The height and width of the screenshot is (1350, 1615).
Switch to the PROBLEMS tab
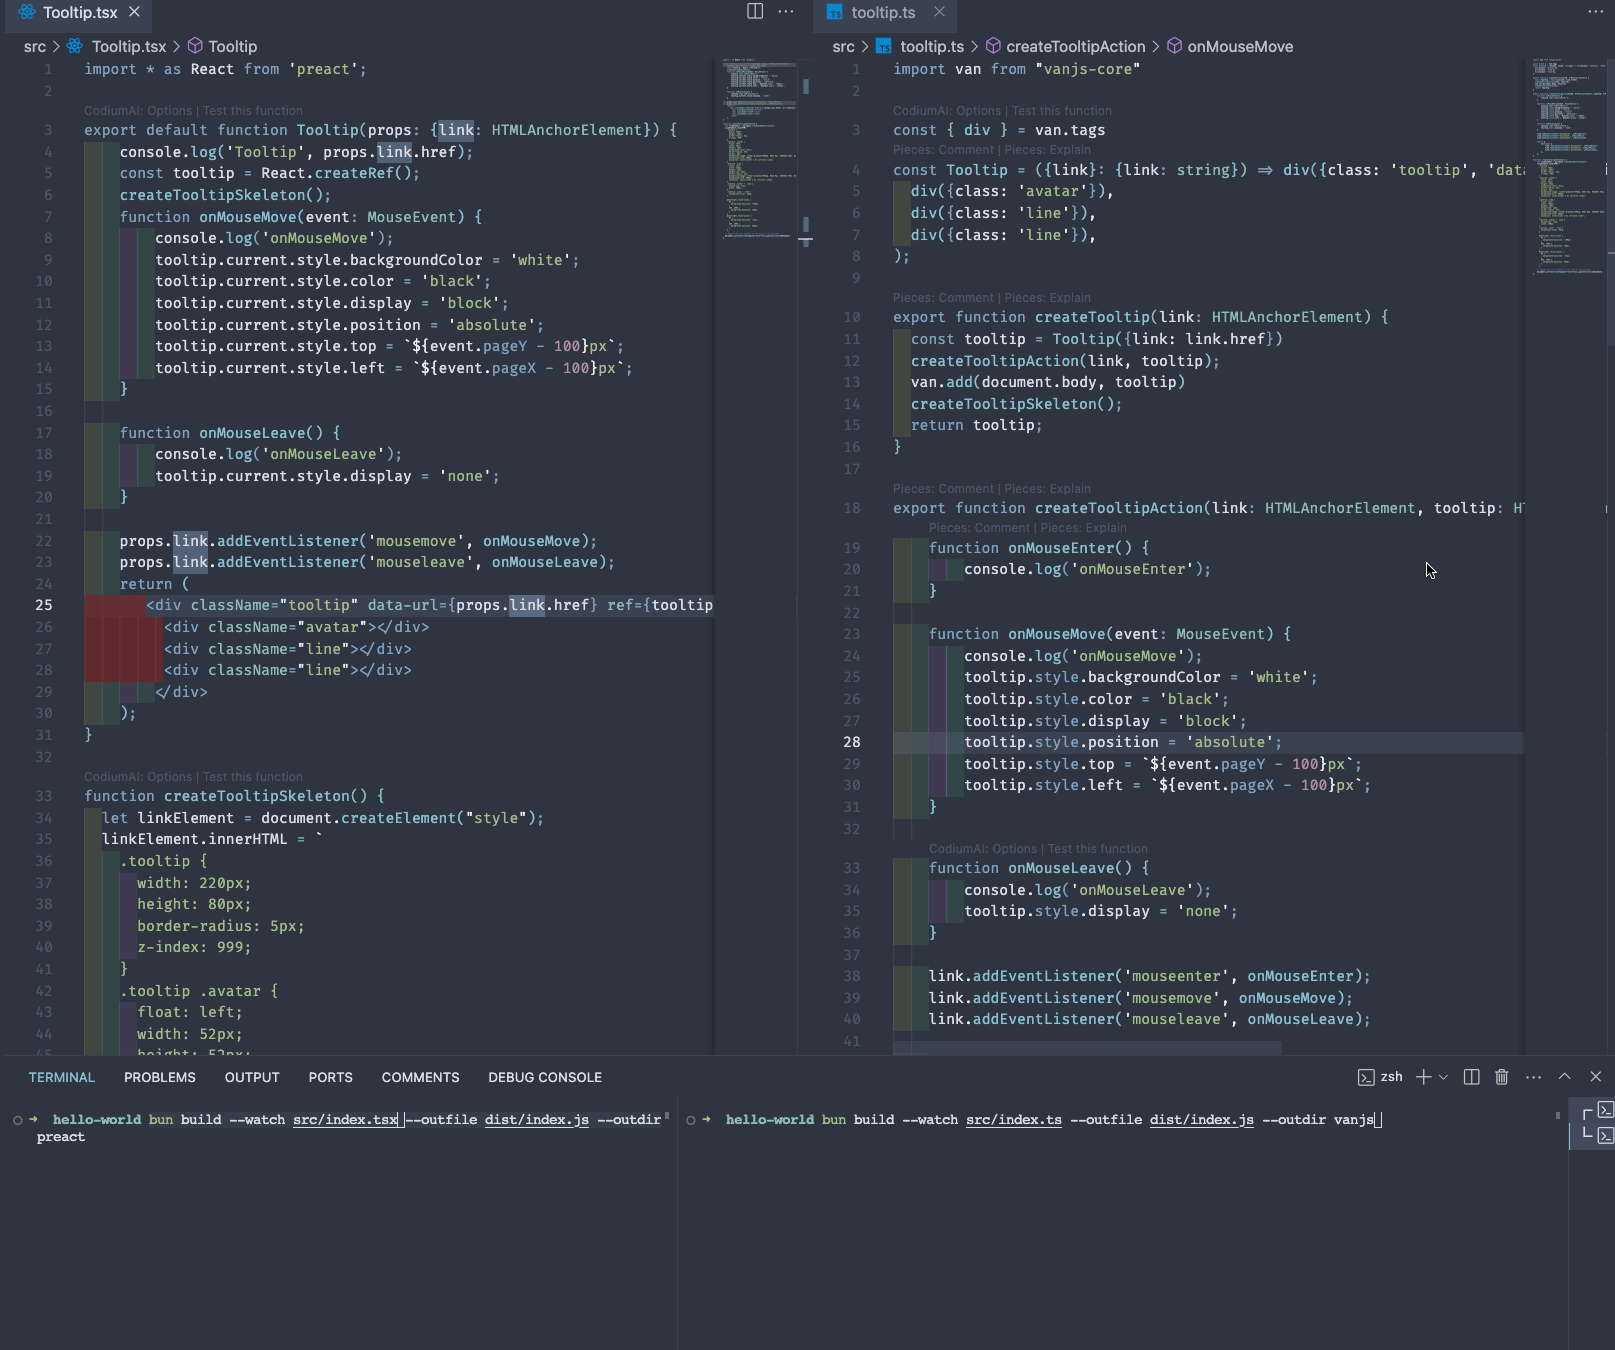pyautogui.click(x=159, y=1077)
